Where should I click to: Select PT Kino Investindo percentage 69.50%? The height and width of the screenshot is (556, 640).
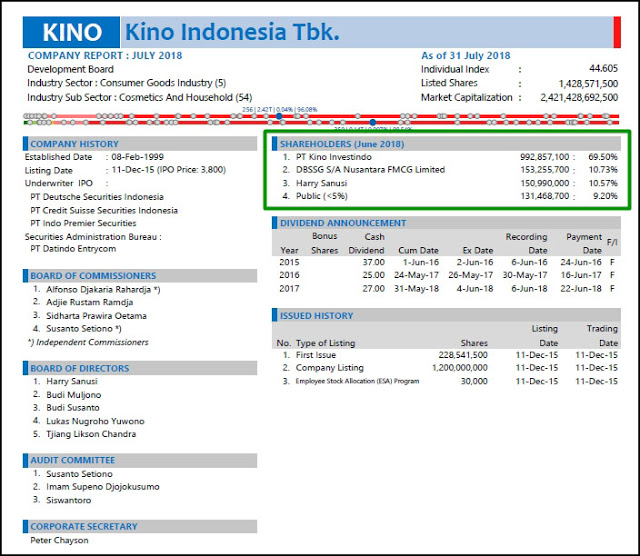click(x=603, y=157)
